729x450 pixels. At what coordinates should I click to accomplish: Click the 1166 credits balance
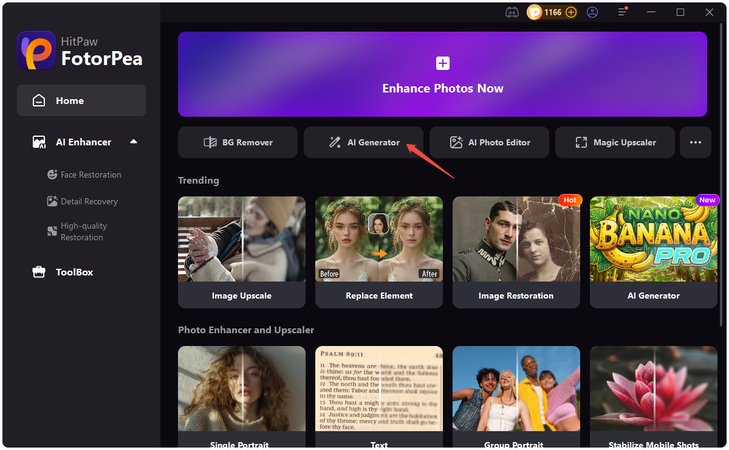(x=553, y=13)
